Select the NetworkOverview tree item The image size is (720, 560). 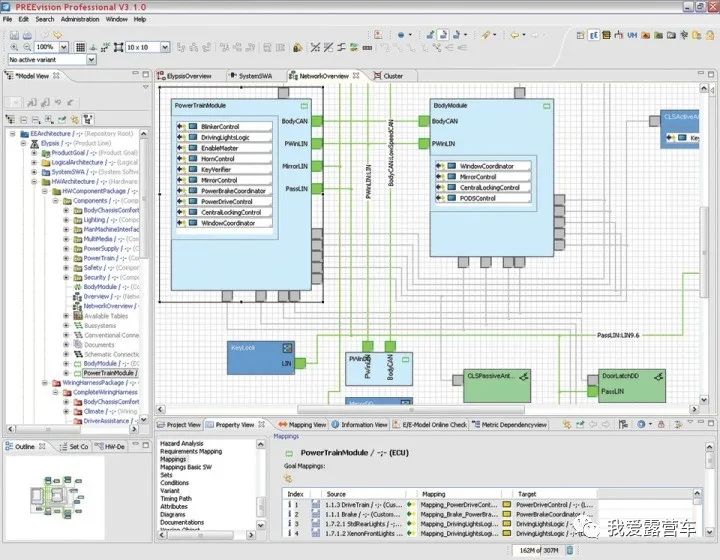[105, 306]
